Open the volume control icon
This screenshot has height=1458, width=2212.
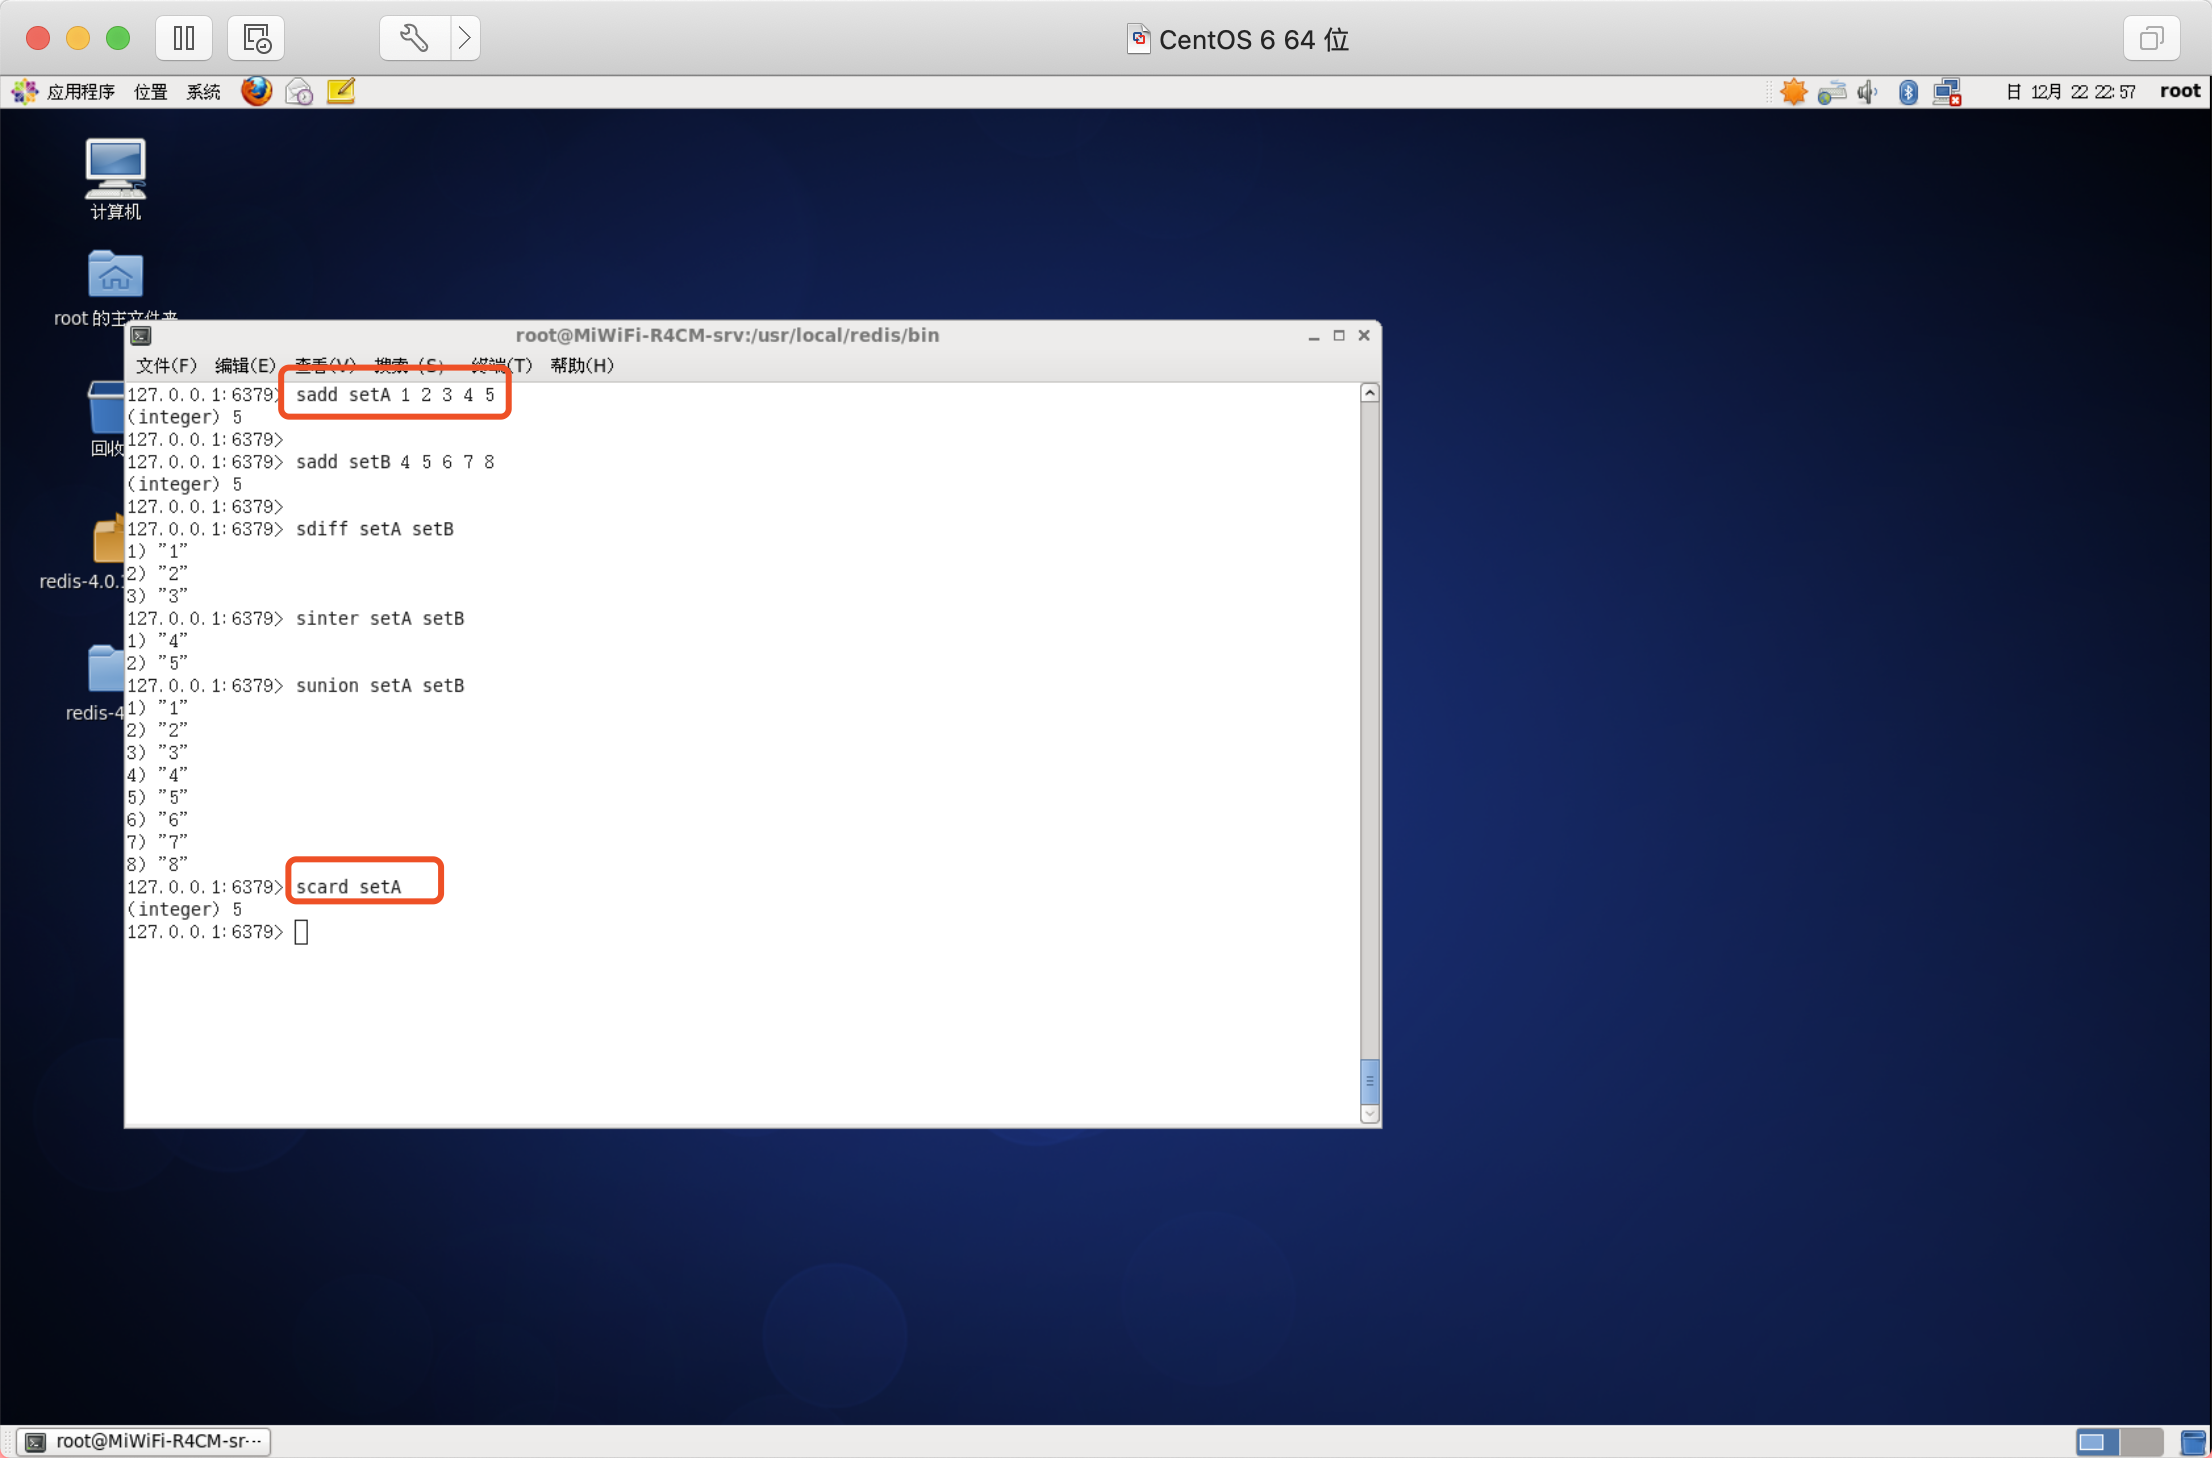1867,92
